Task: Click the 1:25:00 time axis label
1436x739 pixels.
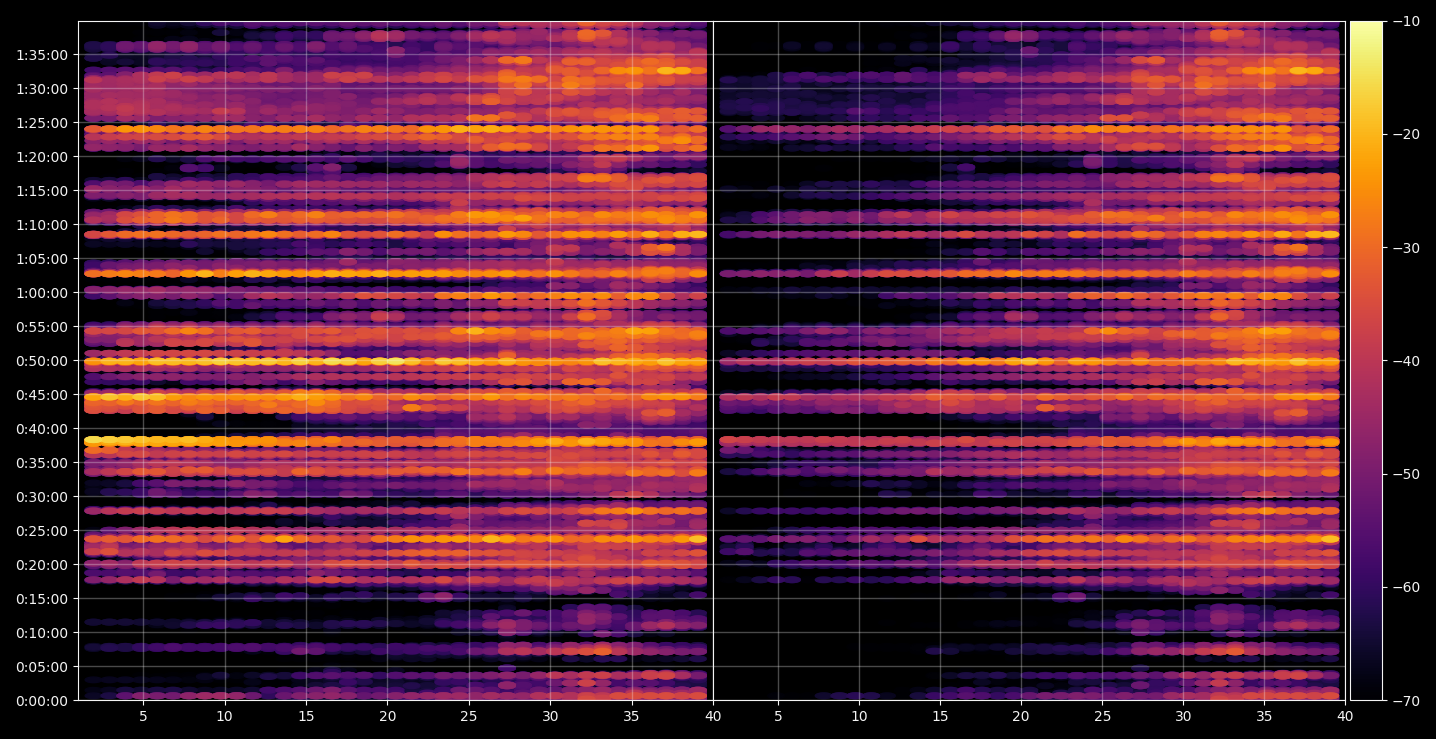Action: pos(43,123)
